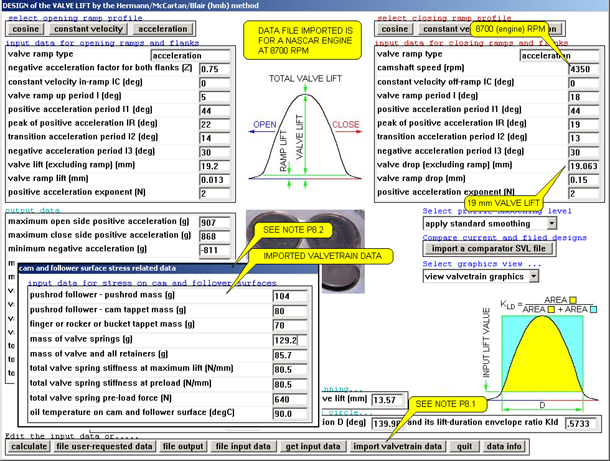Select constant velocity opening ramp profile
Viewport: 610px width, 461px height.
(x=88, y=29)
